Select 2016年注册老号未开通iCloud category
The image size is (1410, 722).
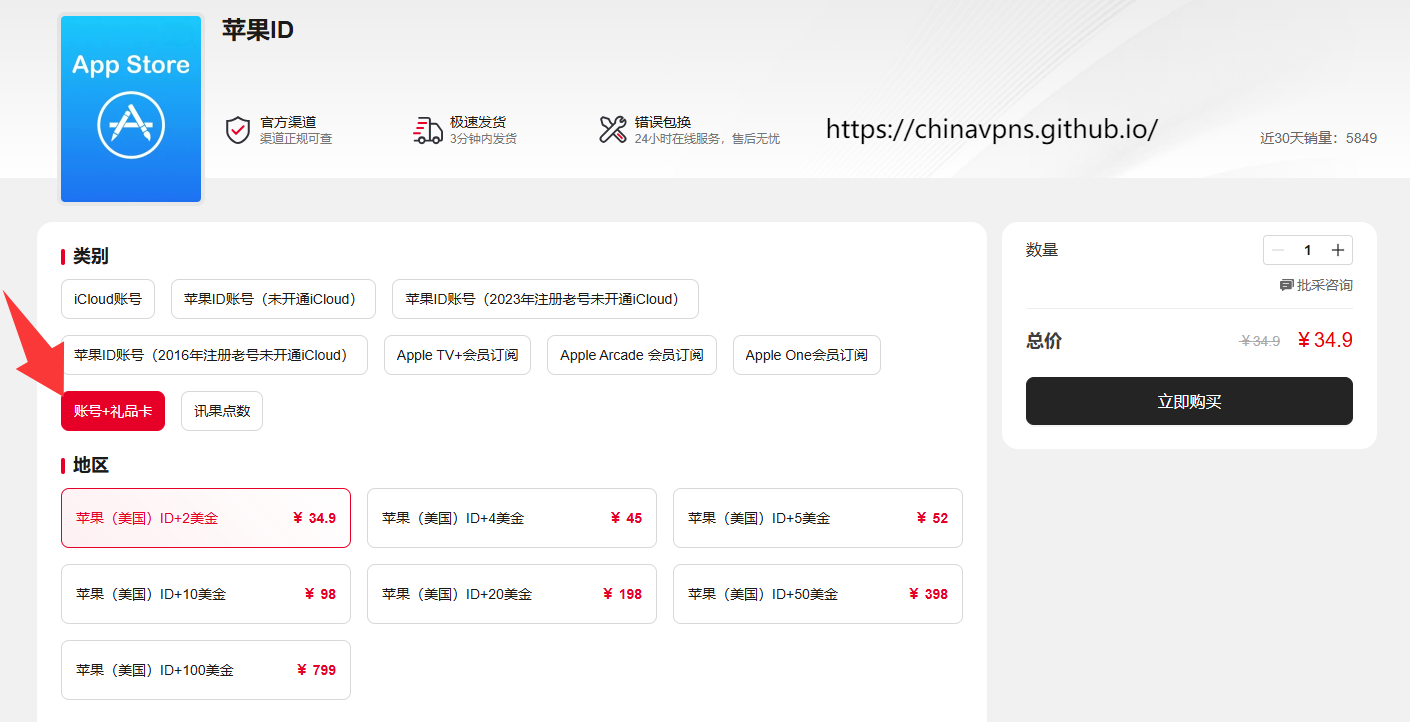[x=214, y=355]
